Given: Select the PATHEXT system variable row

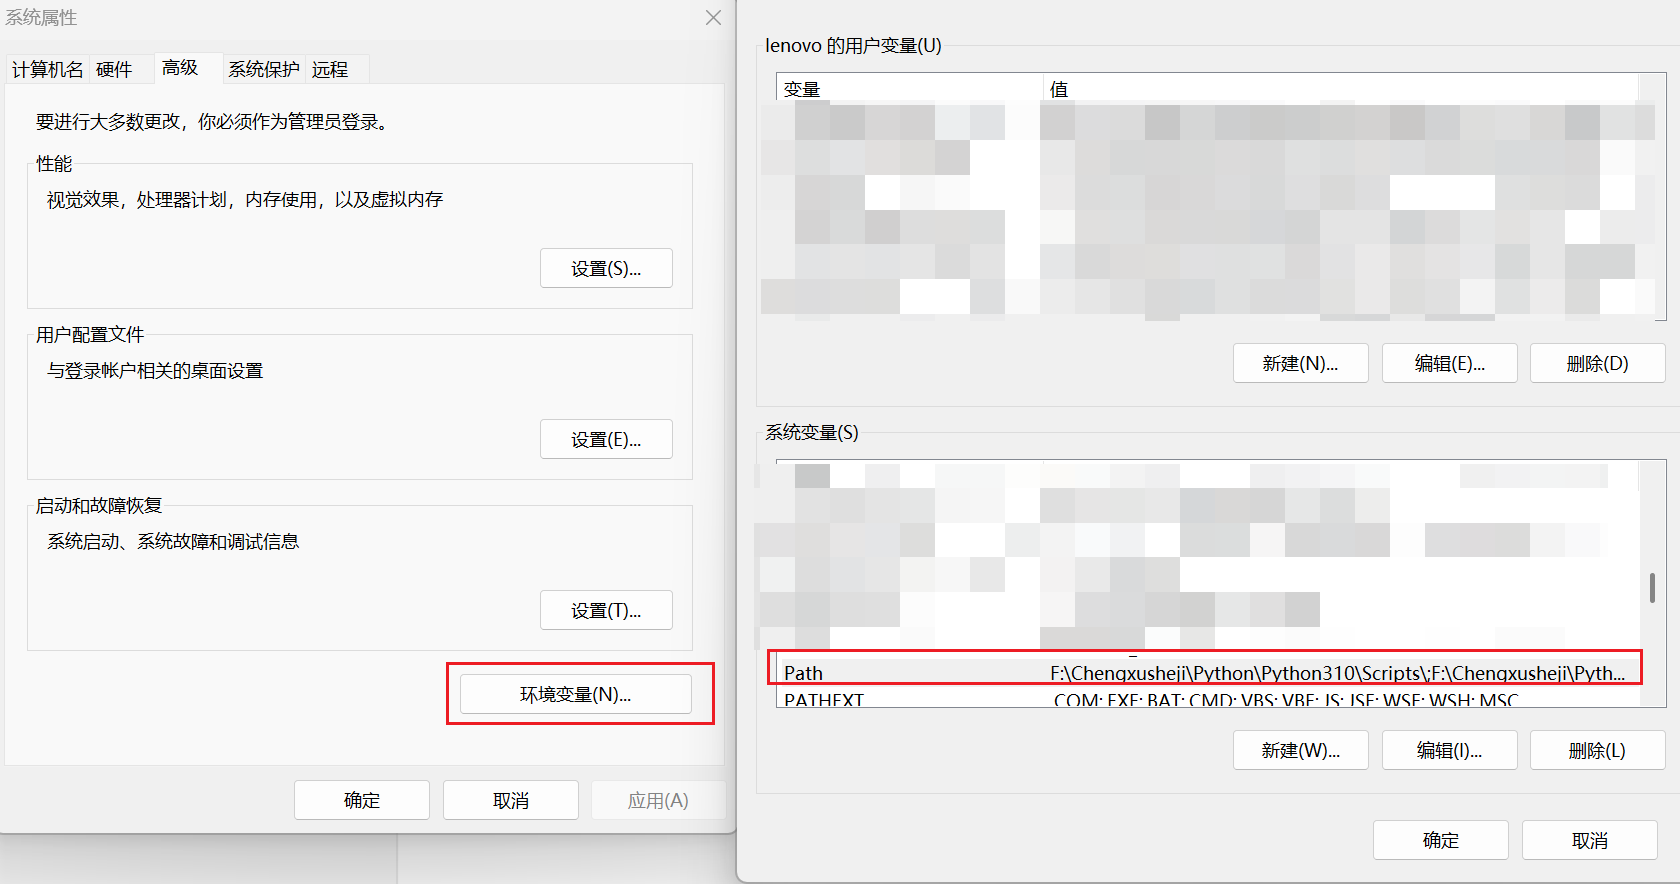Looking at the screenshot, I should (x=1206, y=698).
